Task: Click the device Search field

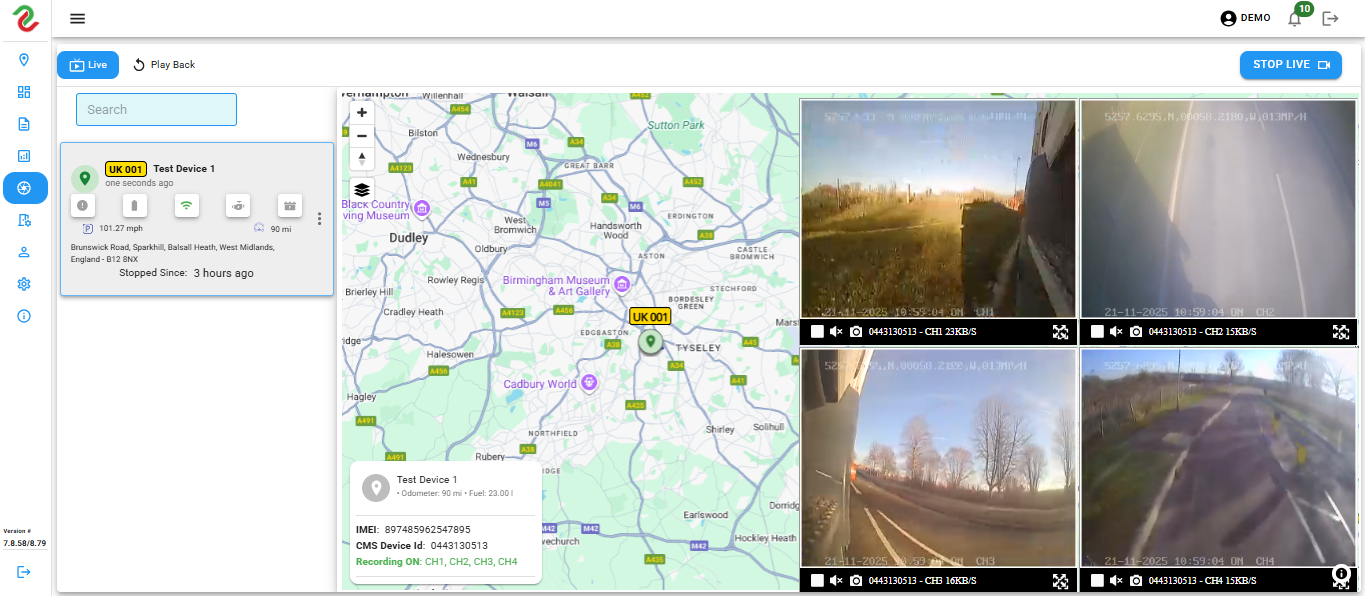Action: point(156,110)
